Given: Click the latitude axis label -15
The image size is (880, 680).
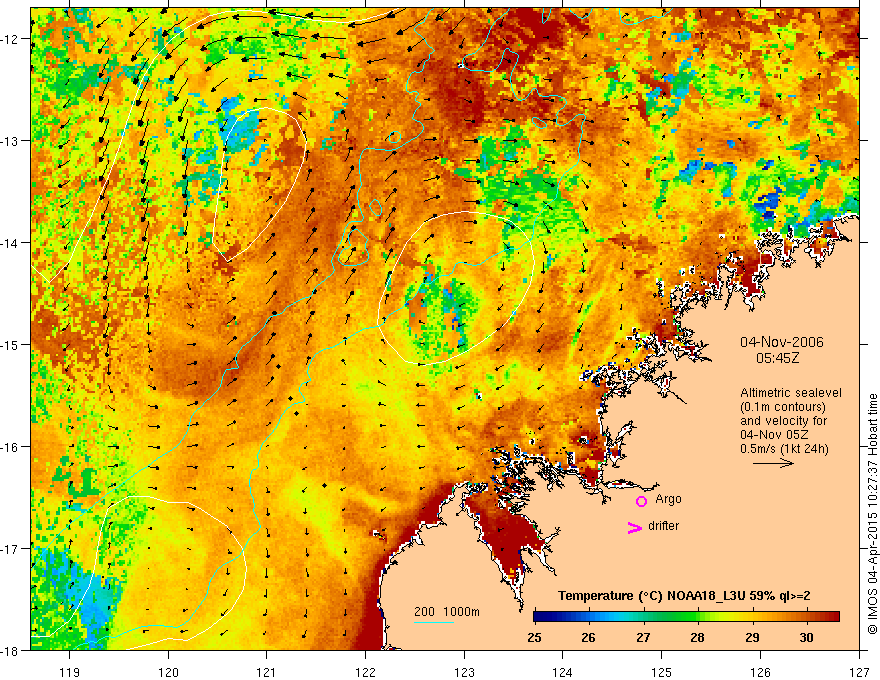Looking at the screenshot, I should [10, 344].
